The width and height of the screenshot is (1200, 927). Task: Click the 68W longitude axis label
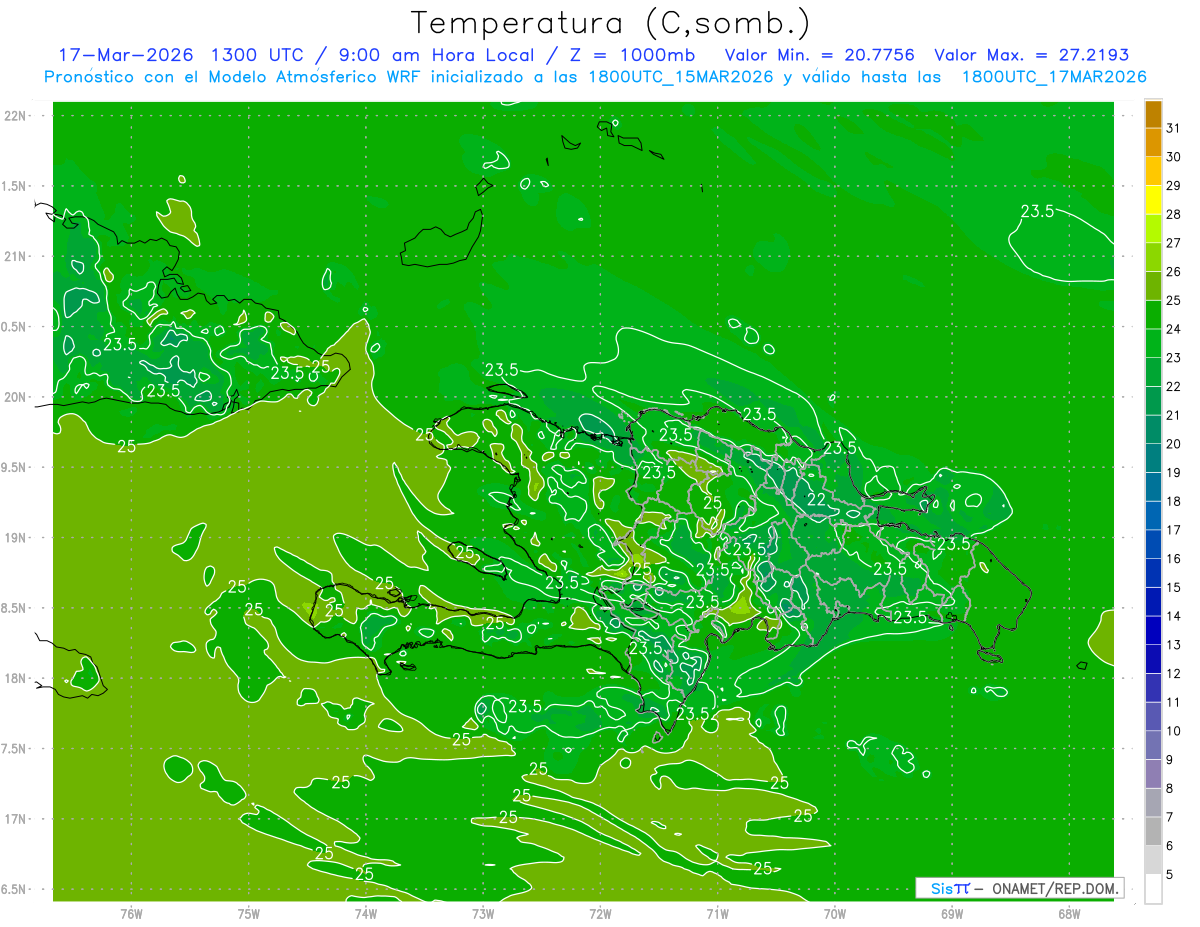[x=1069, y=914]
